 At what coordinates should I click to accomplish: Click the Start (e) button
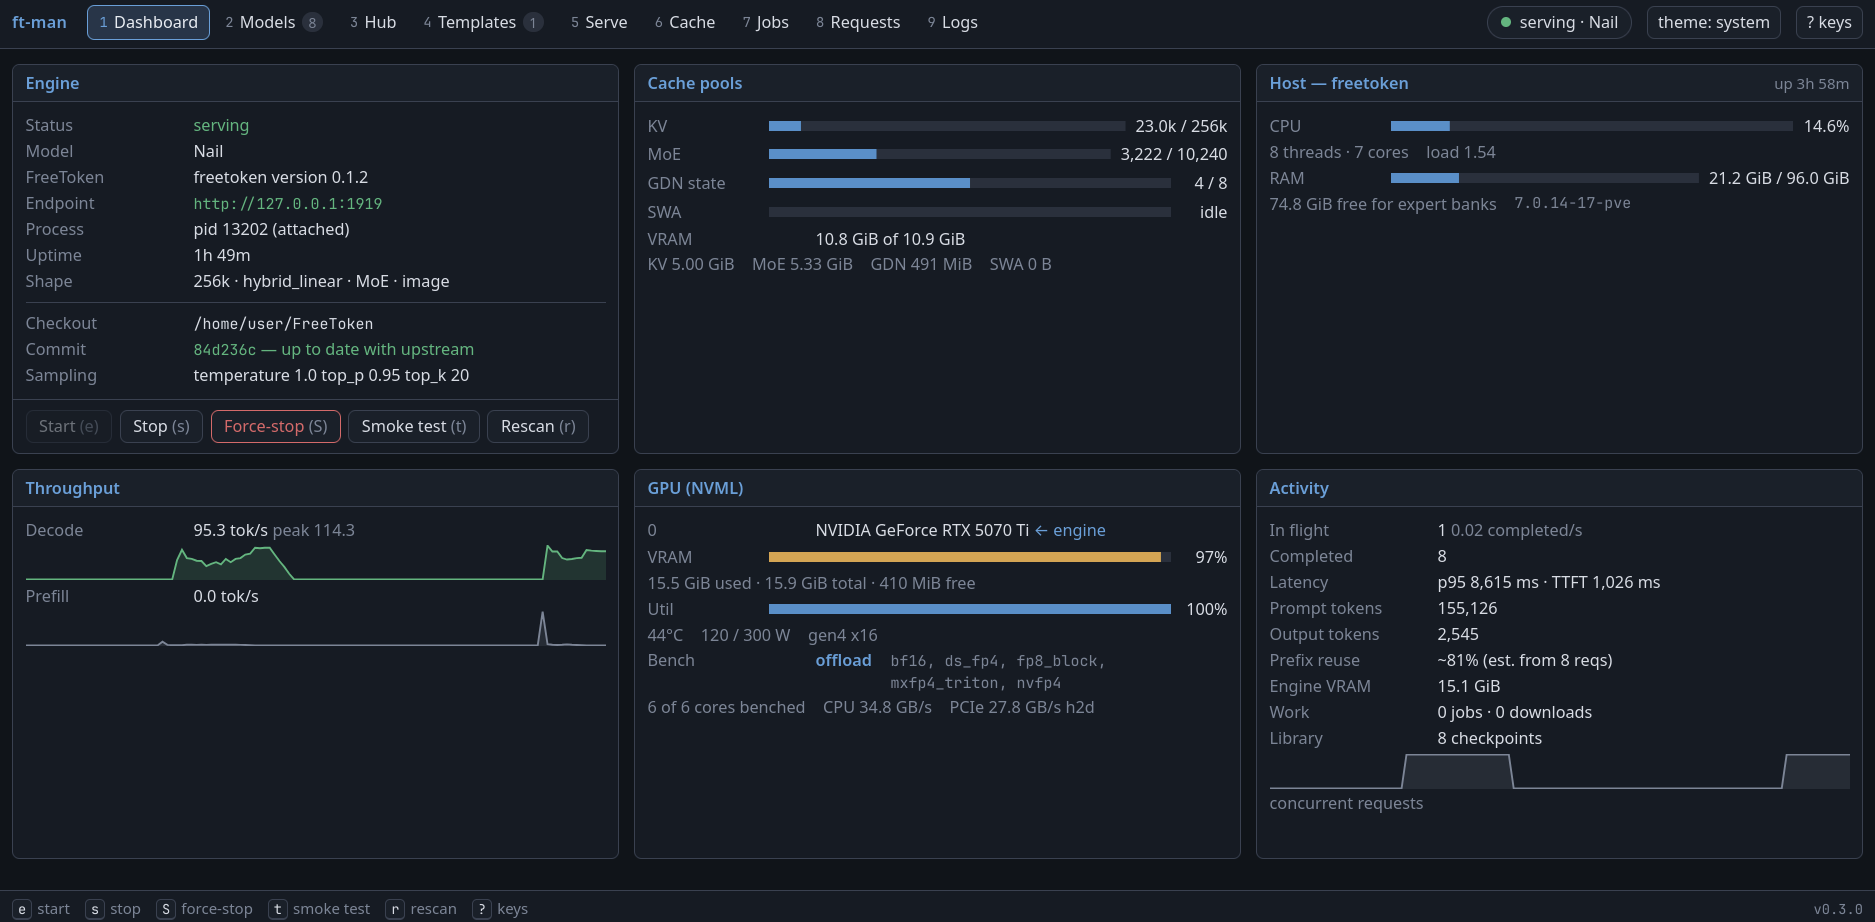(x=69, y=426)
